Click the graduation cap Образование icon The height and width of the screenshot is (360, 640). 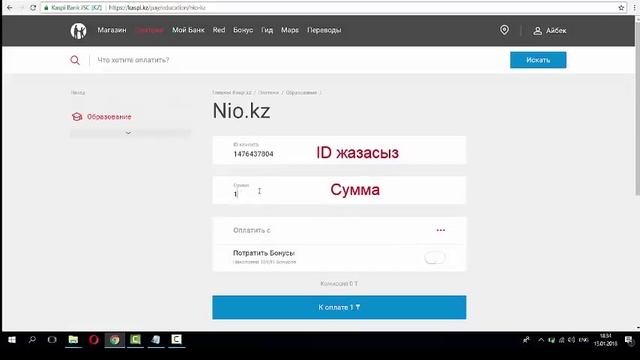coord(77,117)
